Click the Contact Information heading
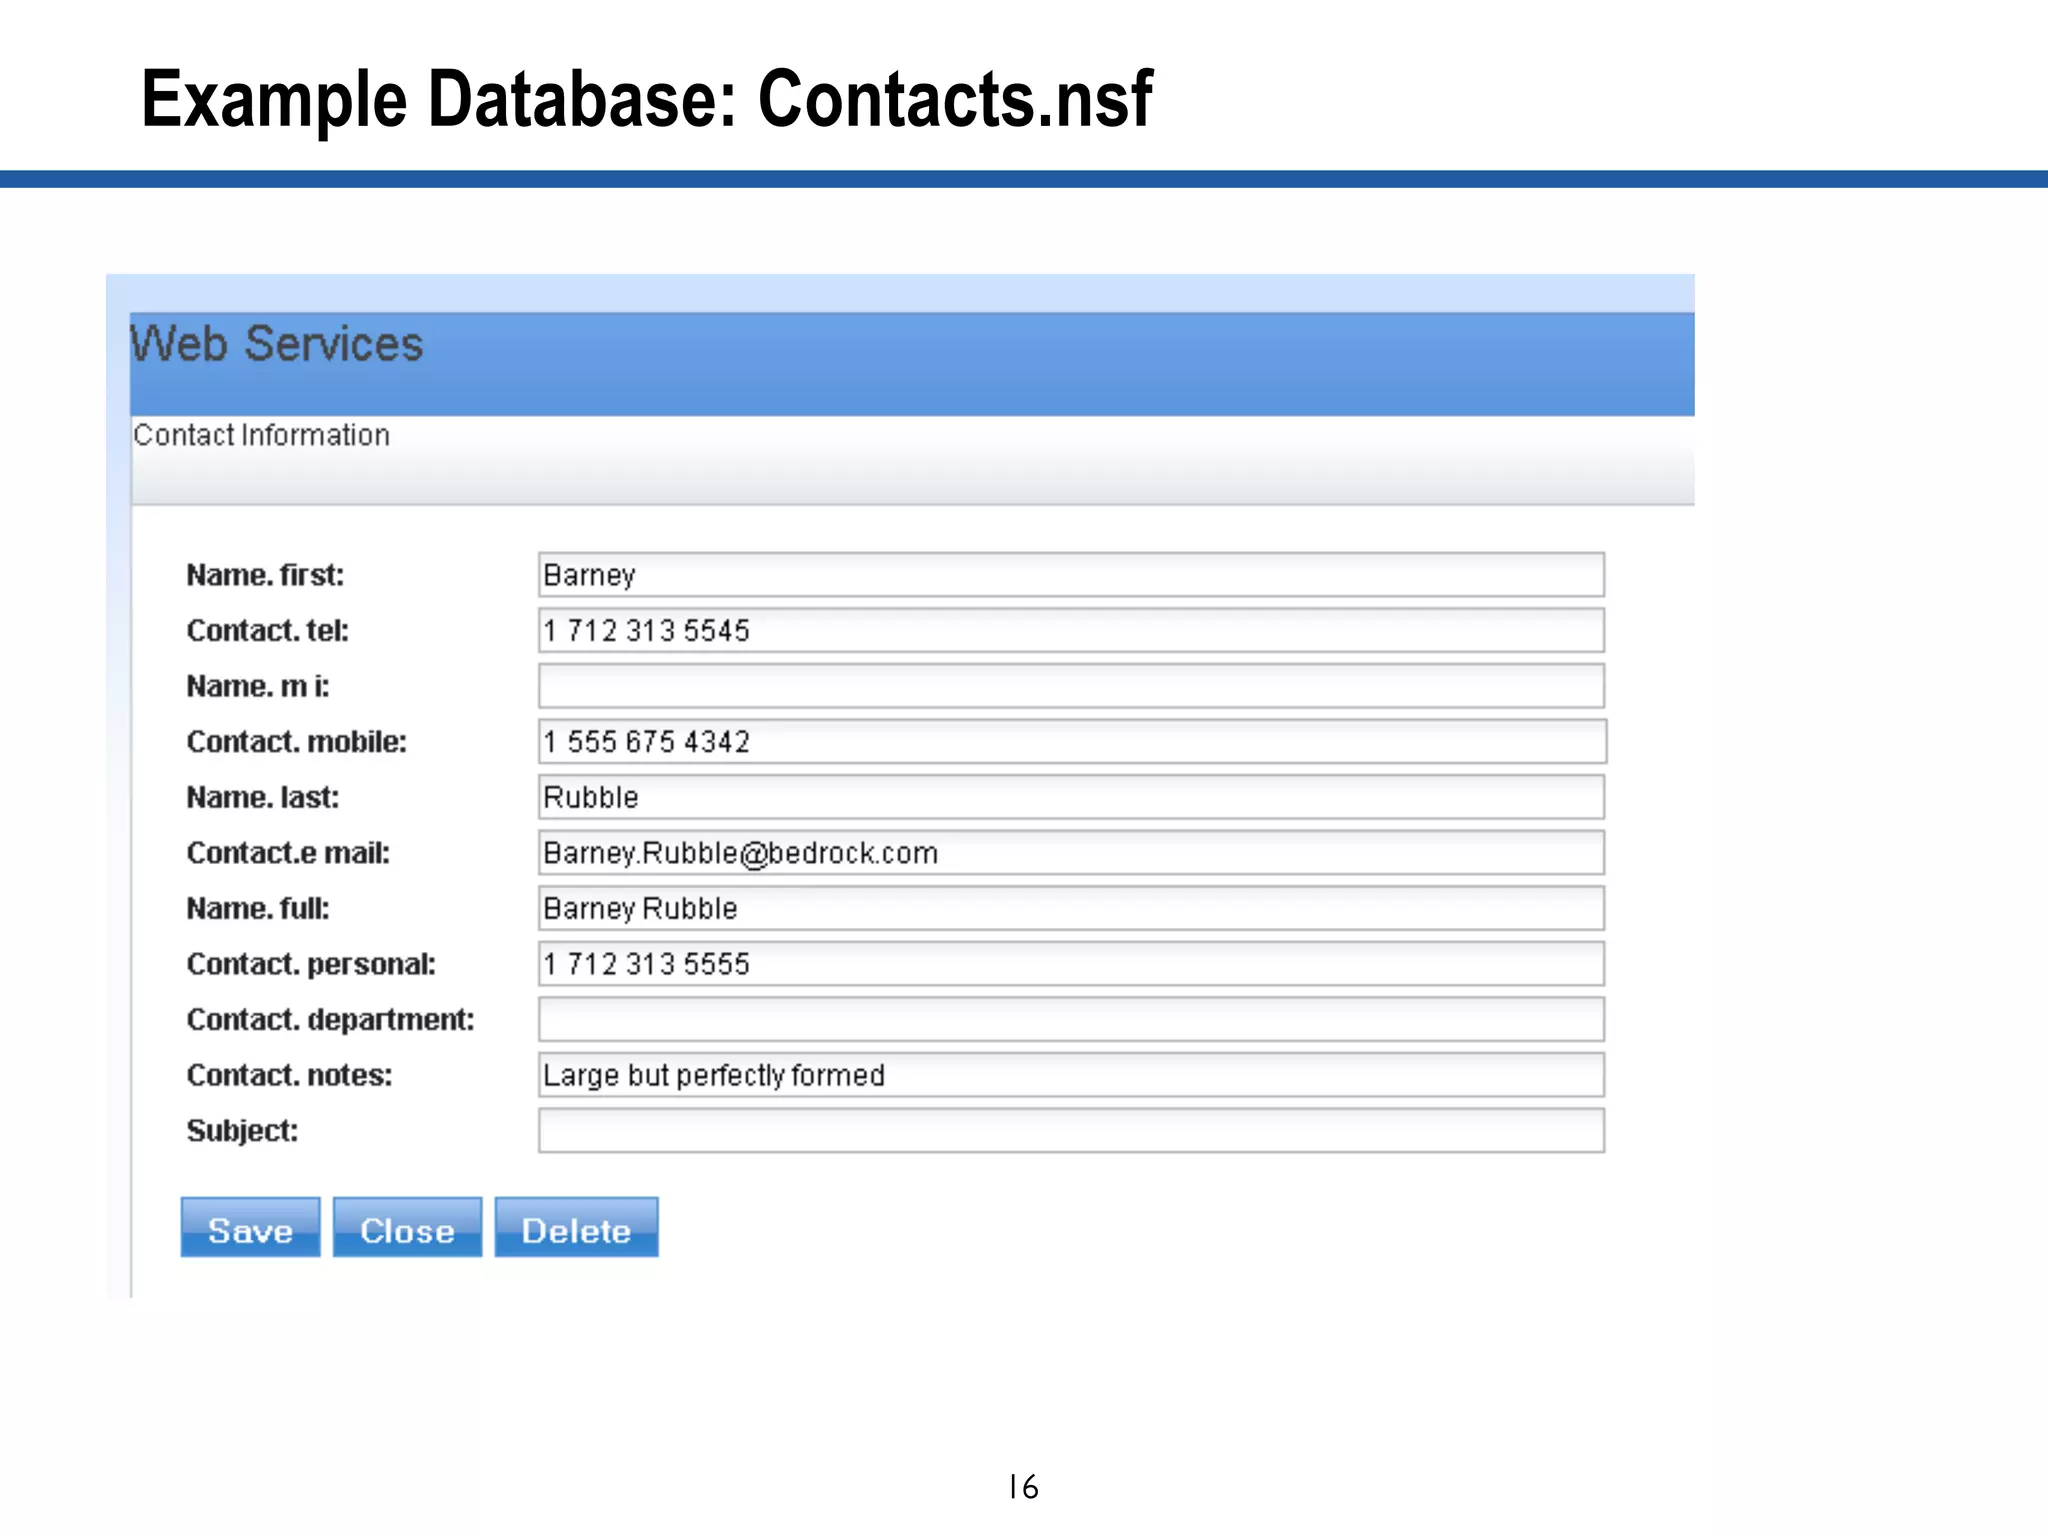The image size is (2048, 1536). (x=261, y=435)
